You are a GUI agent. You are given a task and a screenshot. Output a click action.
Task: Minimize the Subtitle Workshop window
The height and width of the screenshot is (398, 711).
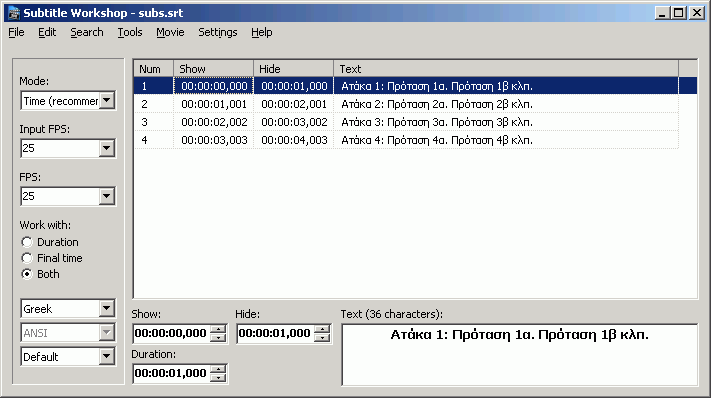coord(662,13)
